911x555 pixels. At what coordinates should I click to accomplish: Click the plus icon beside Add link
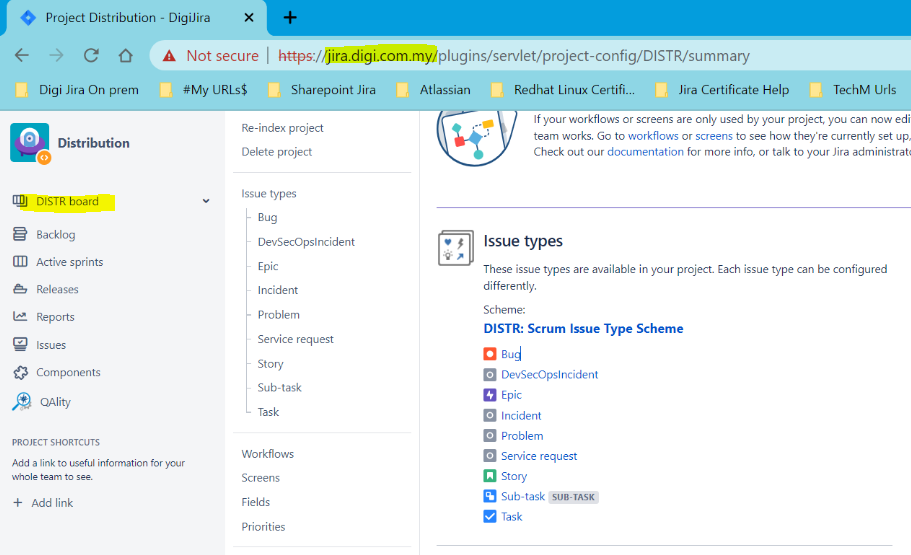18,503
